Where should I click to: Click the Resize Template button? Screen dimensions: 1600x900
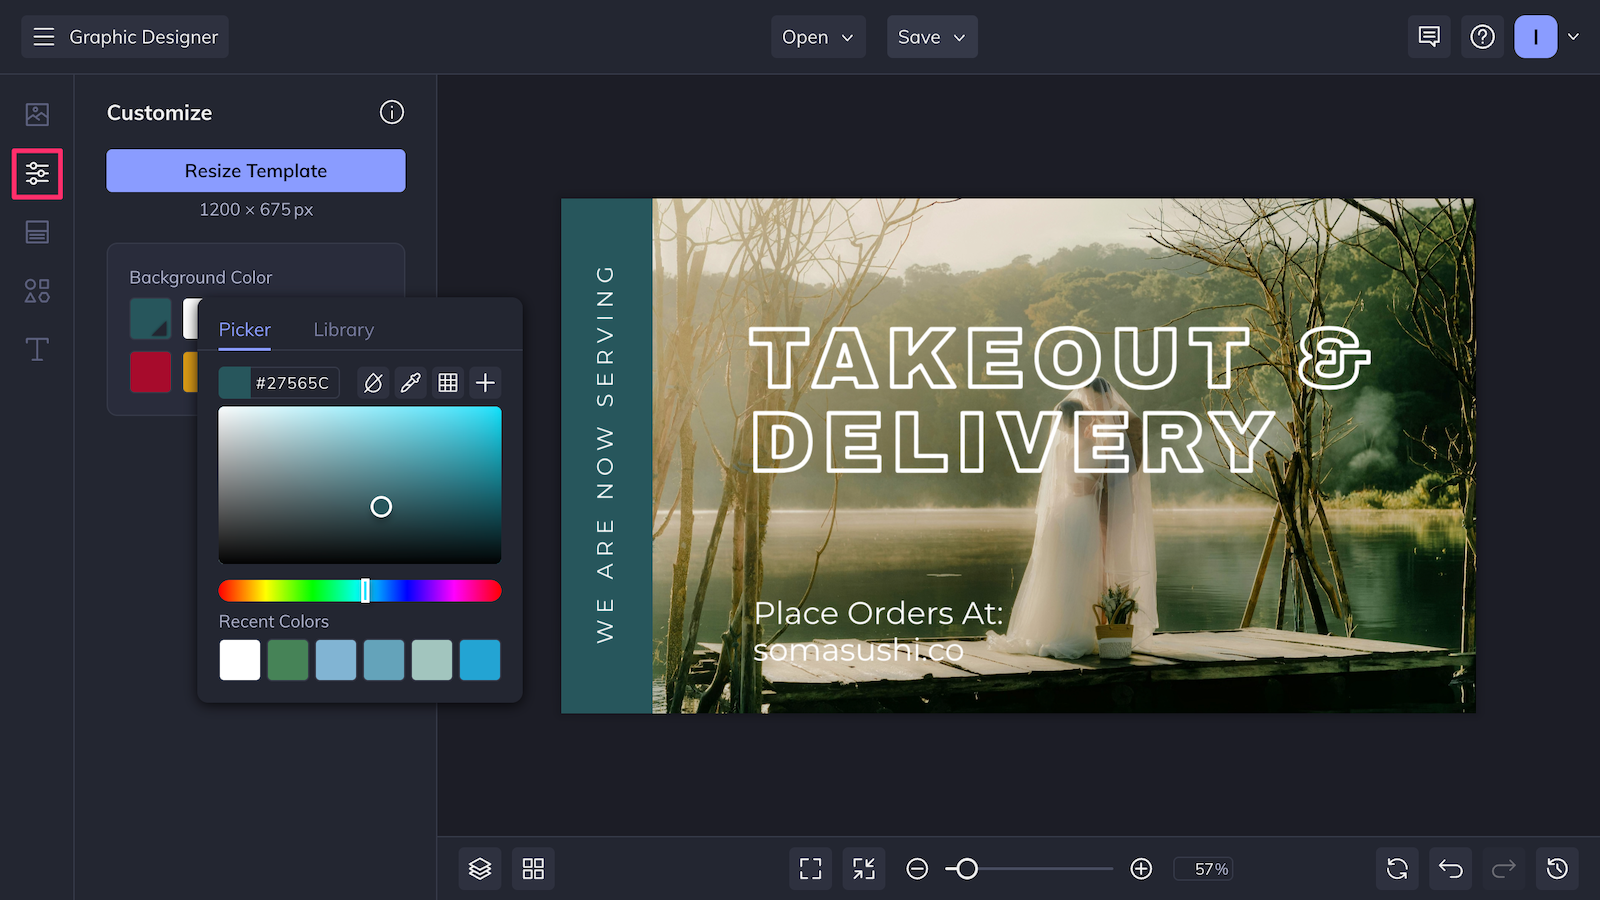[x=255, y=170]
